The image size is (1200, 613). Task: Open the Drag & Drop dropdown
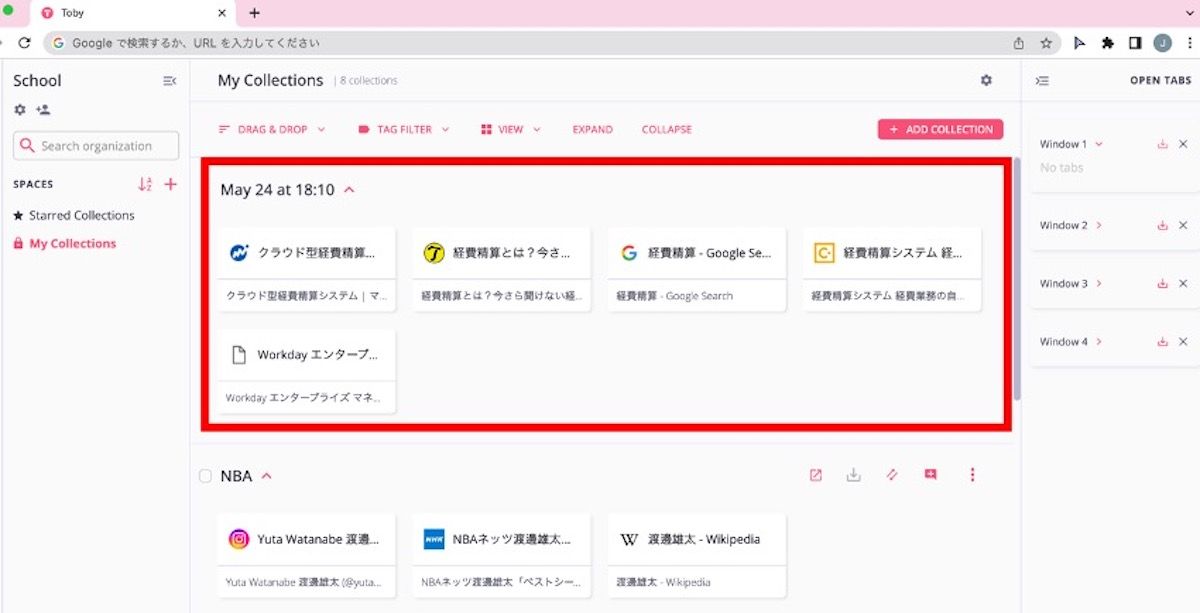point(272,130)
